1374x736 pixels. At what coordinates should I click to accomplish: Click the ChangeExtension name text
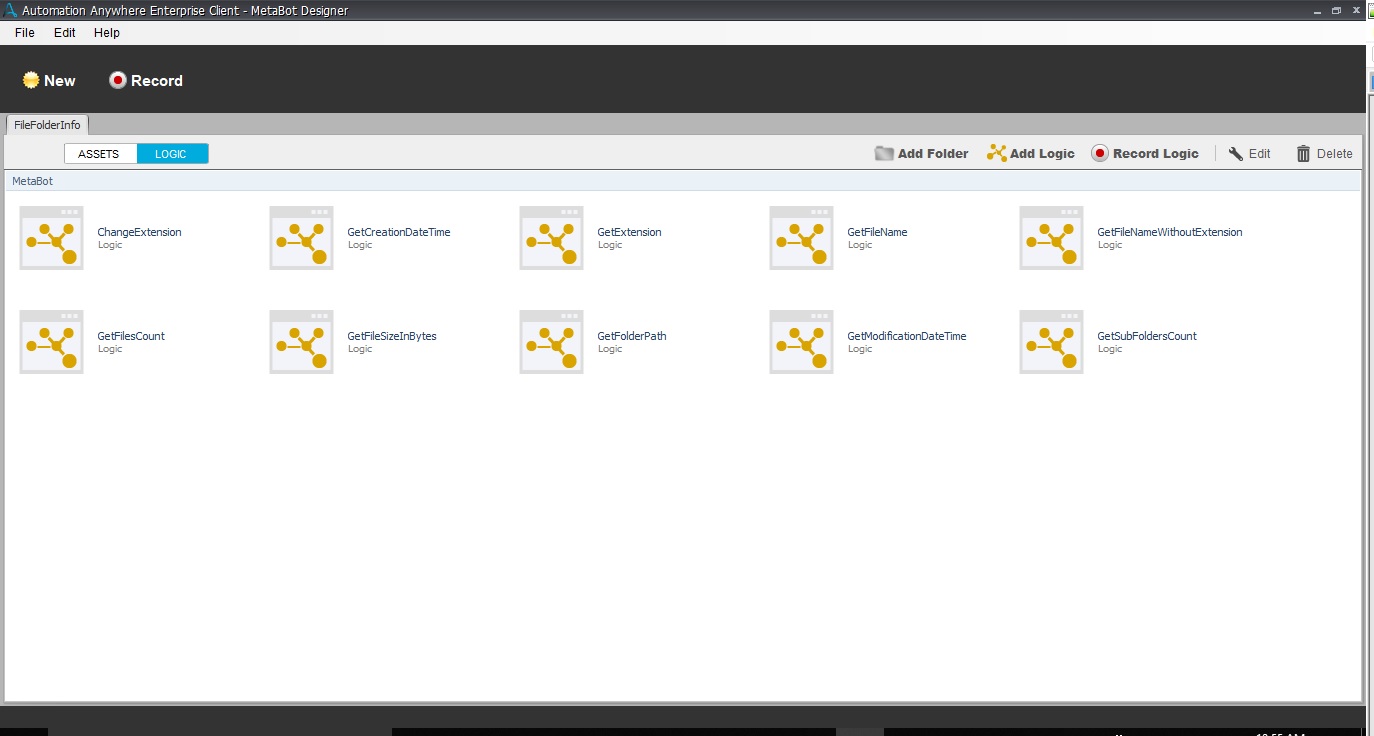(x=139, y=232)
